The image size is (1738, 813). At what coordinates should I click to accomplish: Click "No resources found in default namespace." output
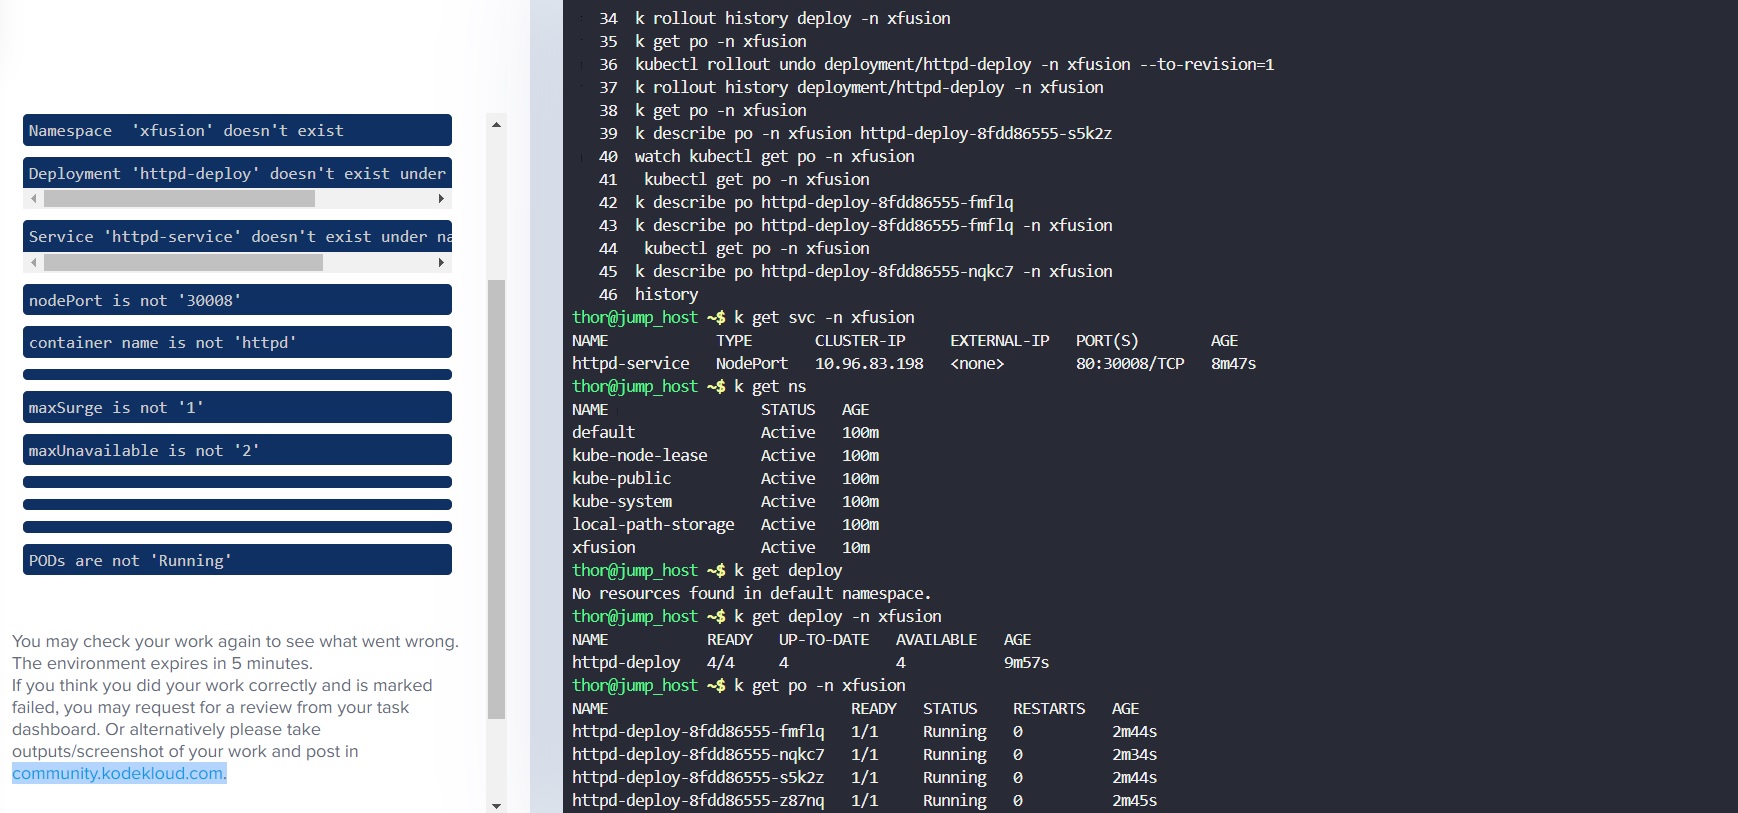[x=752, y=593]
